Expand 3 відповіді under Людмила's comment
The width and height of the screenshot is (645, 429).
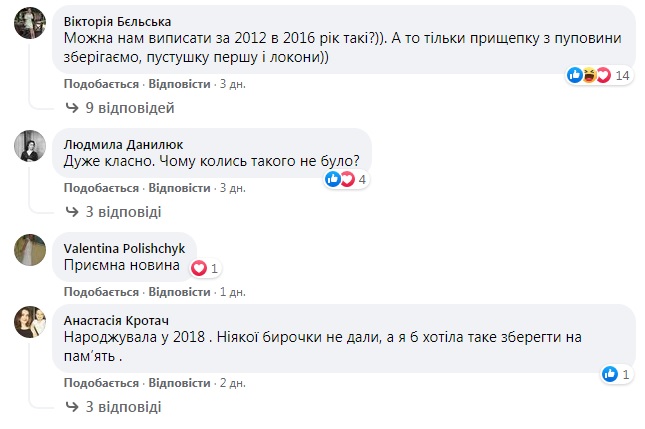pos(117,212)
